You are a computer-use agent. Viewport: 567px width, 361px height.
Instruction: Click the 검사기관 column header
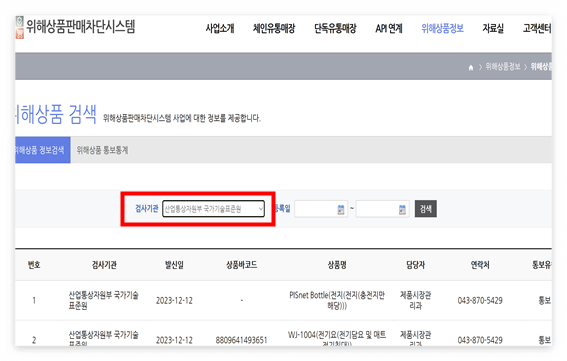[104, 265]
